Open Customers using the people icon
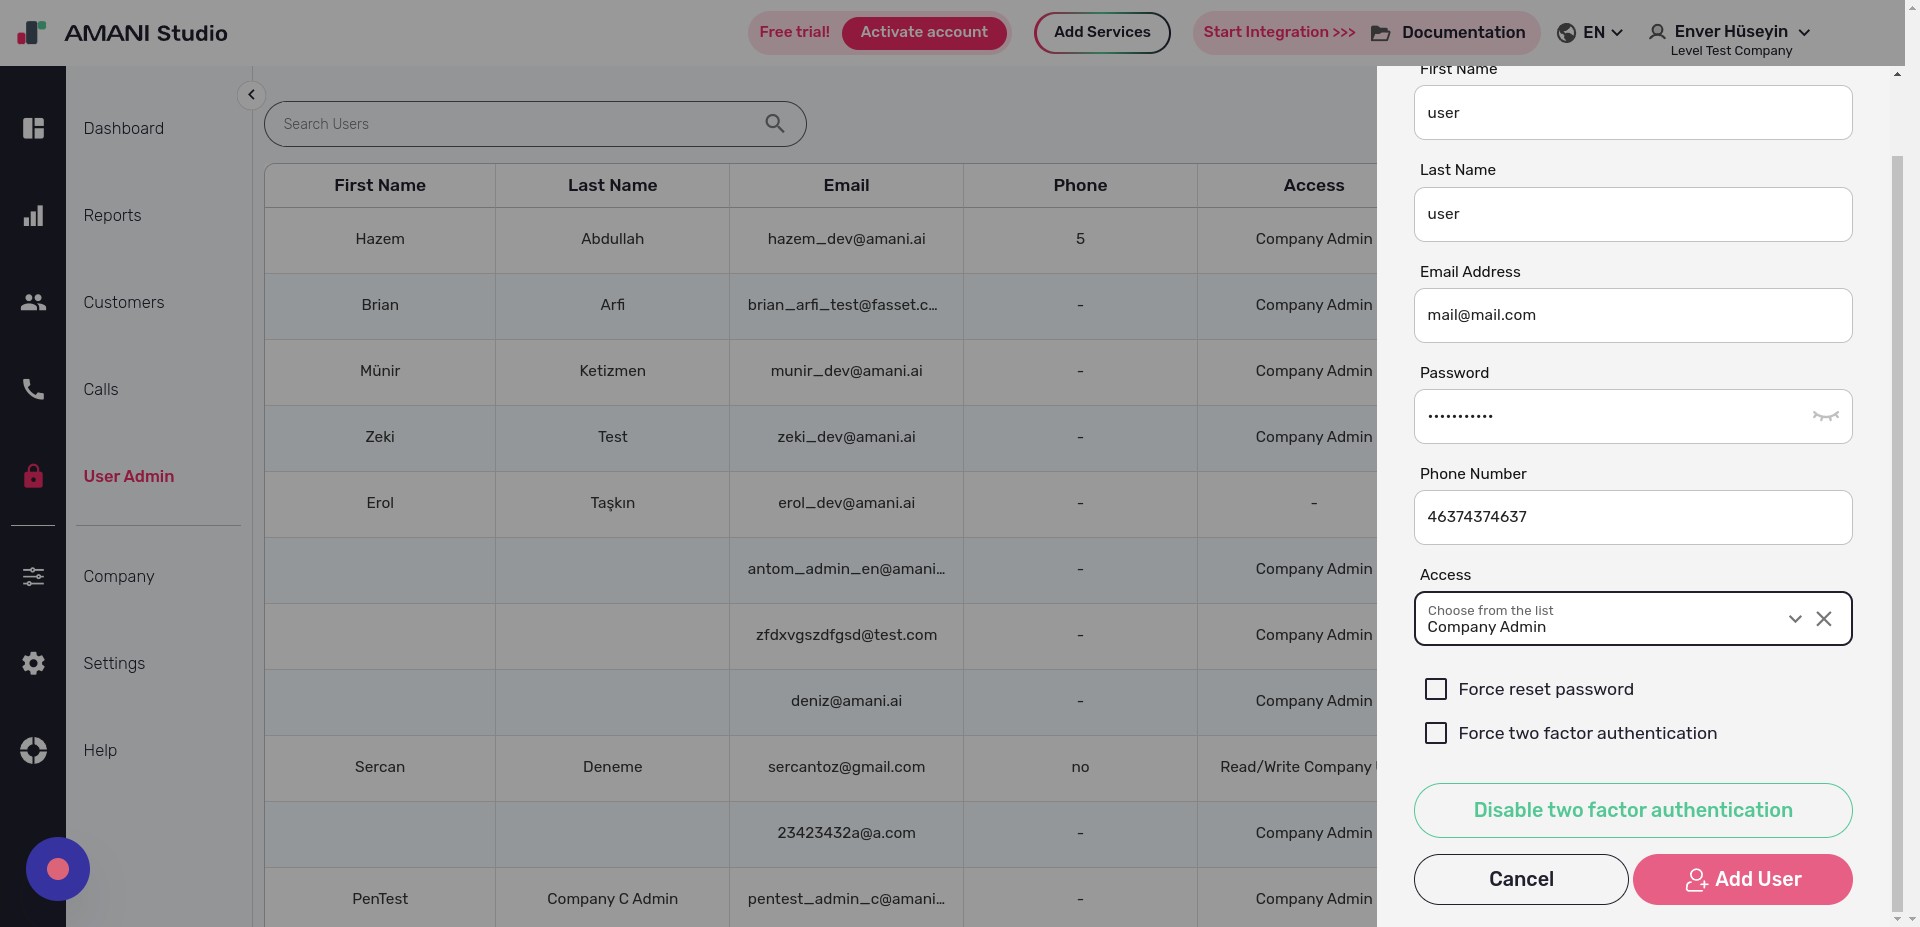Viewport: 1920px width, 927px height. (33, 302)
